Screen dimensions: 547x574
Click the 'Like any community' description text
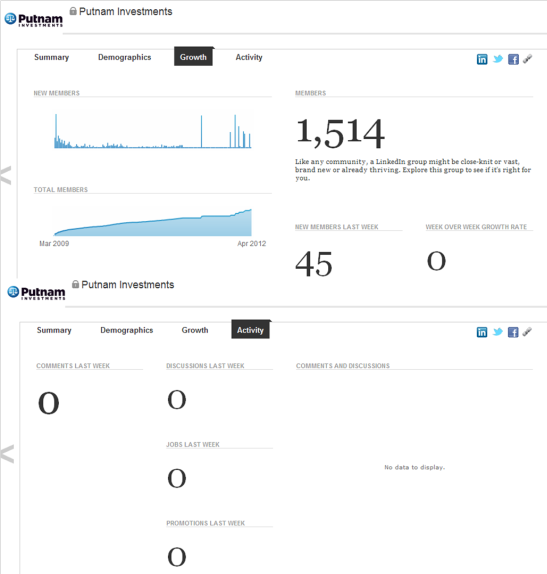tap(413, 170)
